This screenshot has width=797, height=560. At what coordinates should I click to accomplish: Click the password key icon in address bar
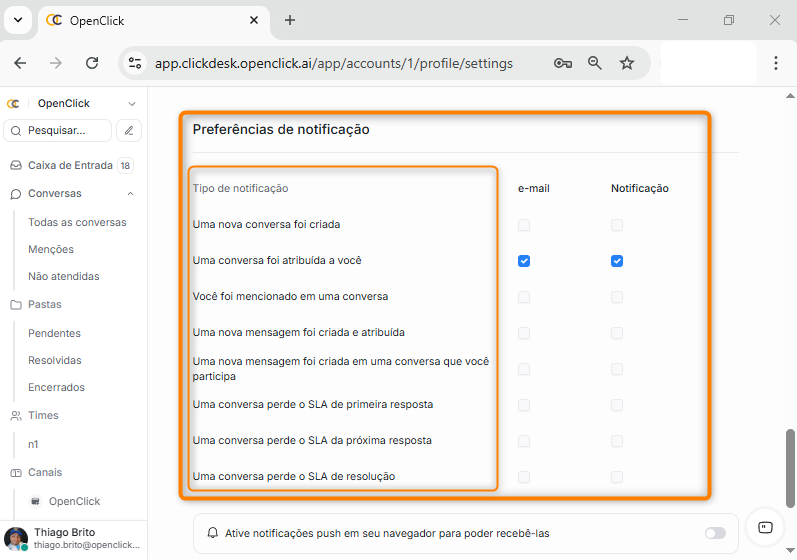coord(562,63)
